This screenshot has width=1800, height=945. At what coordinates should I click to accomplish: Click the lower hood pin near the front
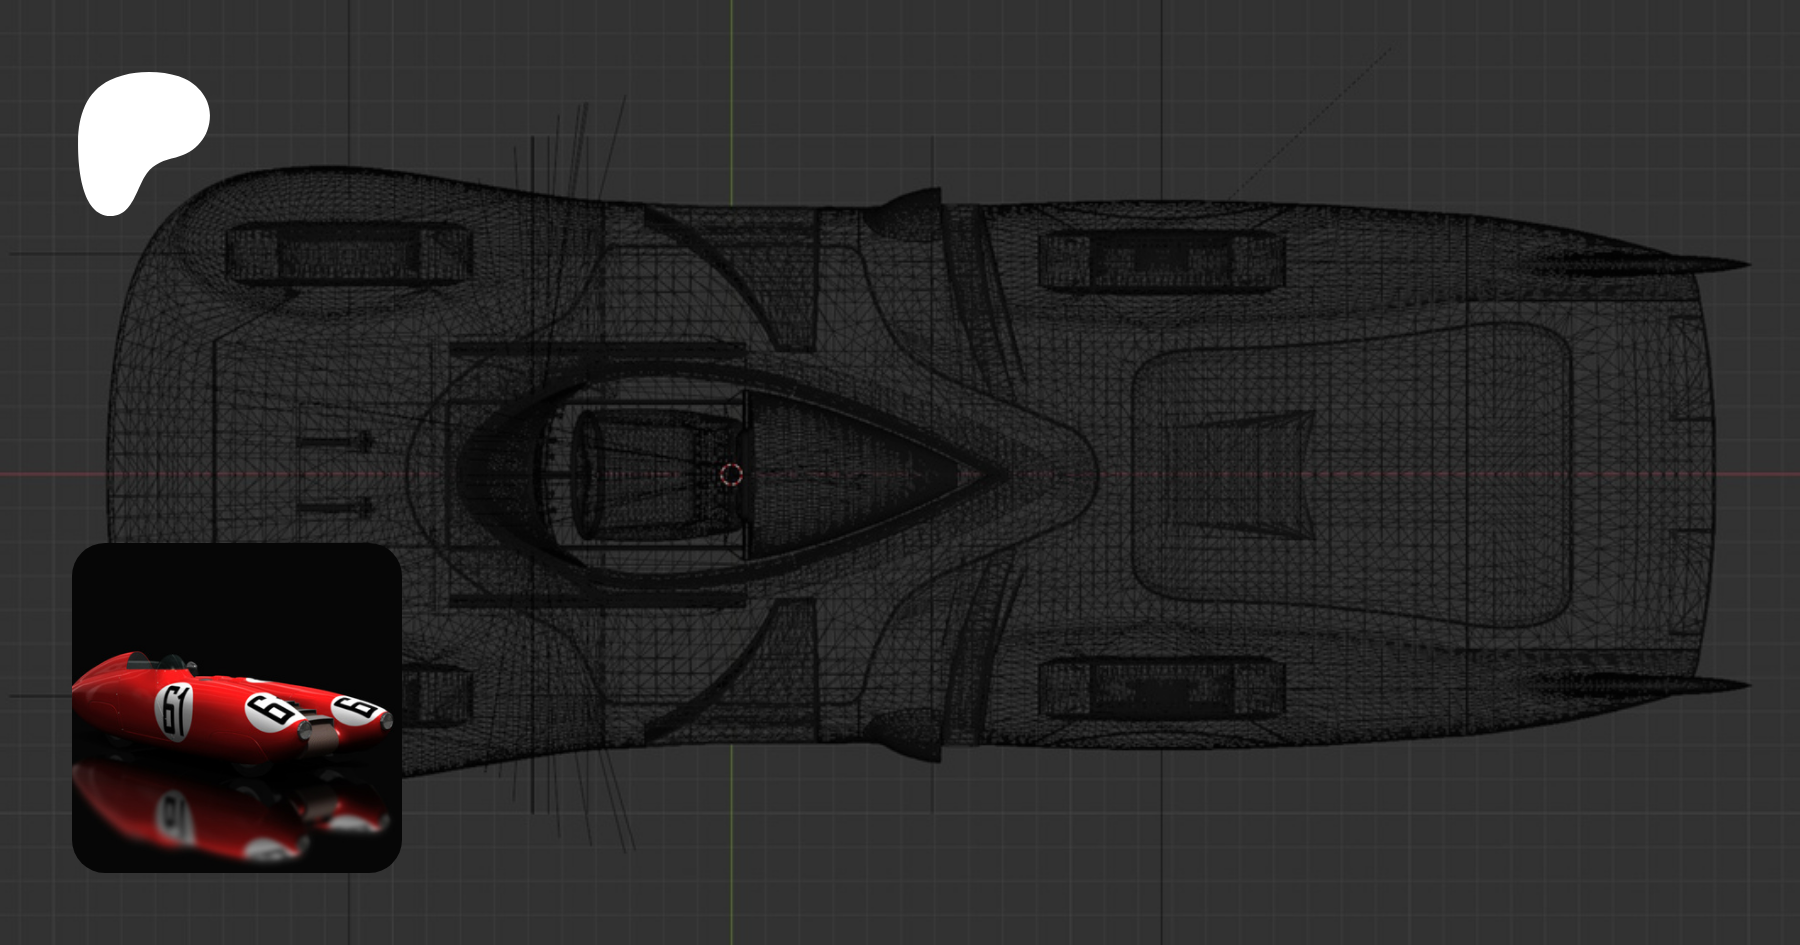point(337,508)
